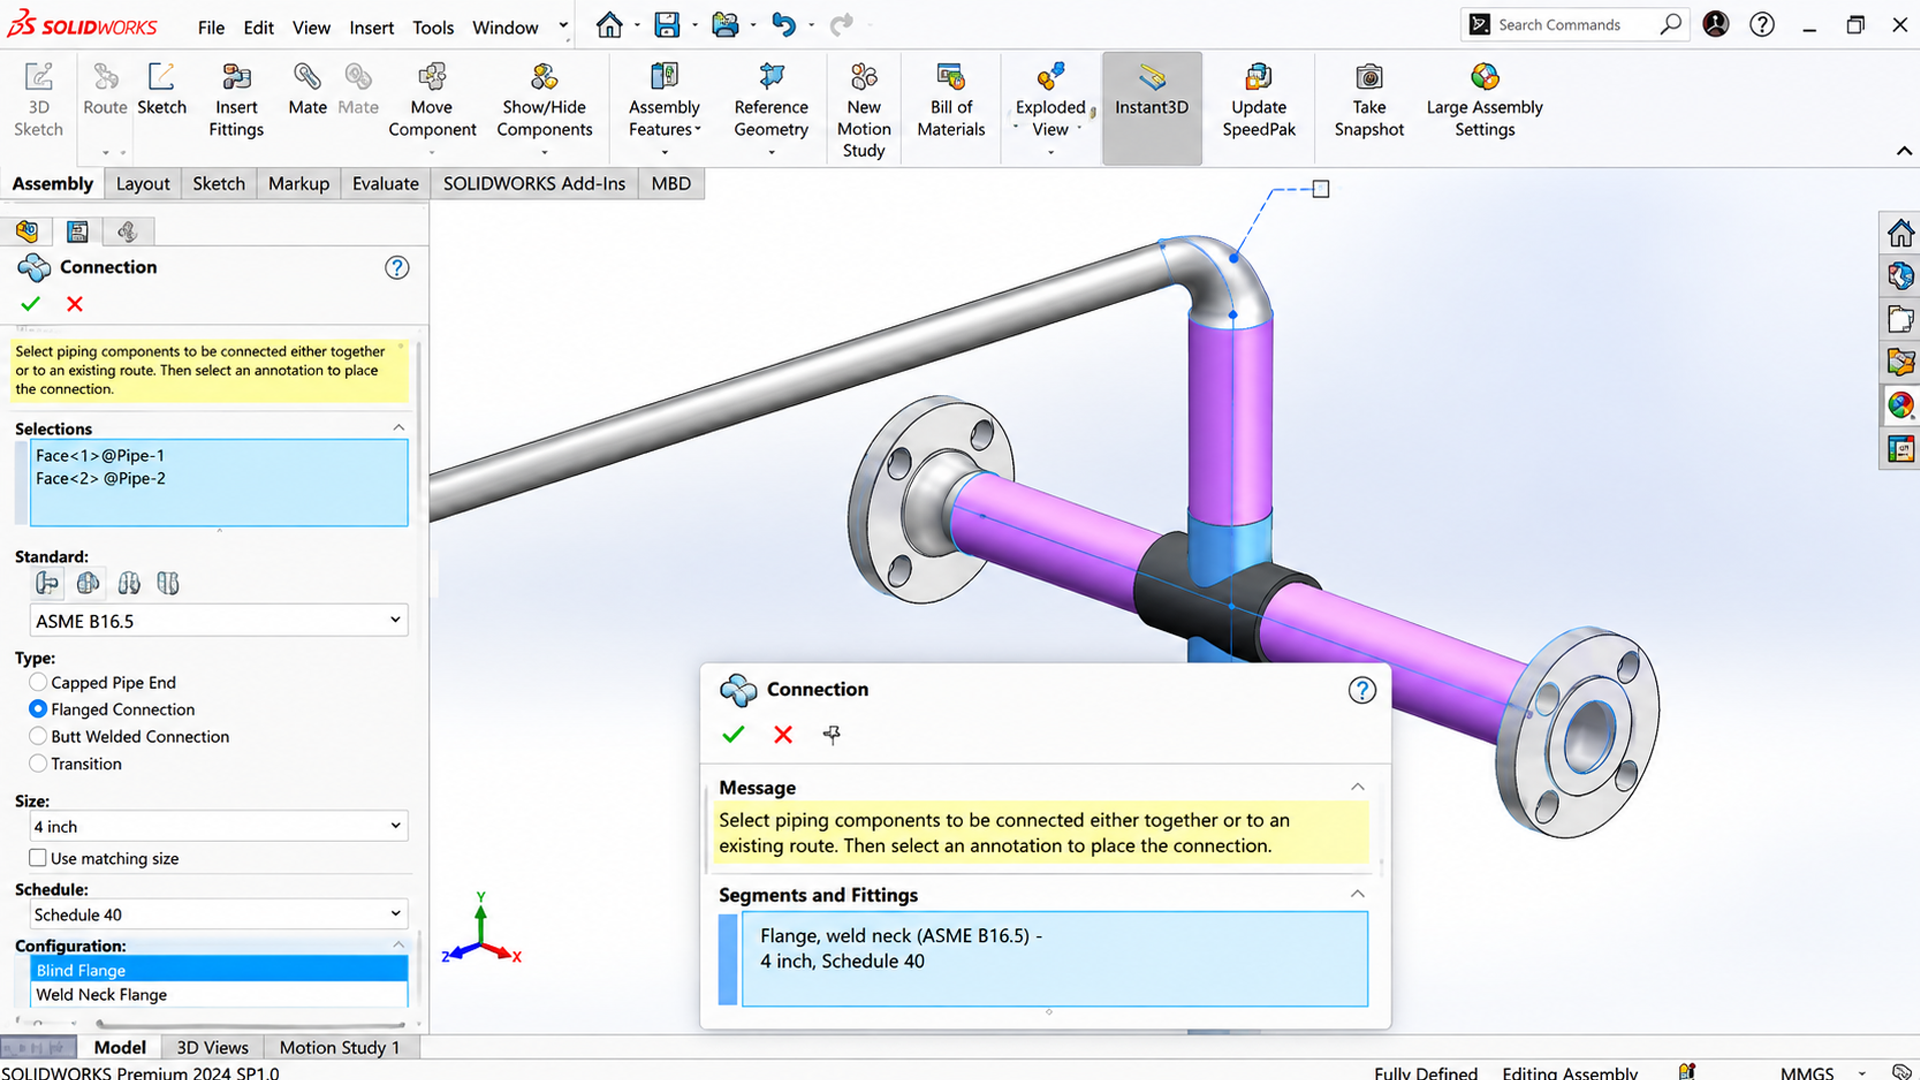
Task: Undo the last action
Action: click(x=784, y=25)
